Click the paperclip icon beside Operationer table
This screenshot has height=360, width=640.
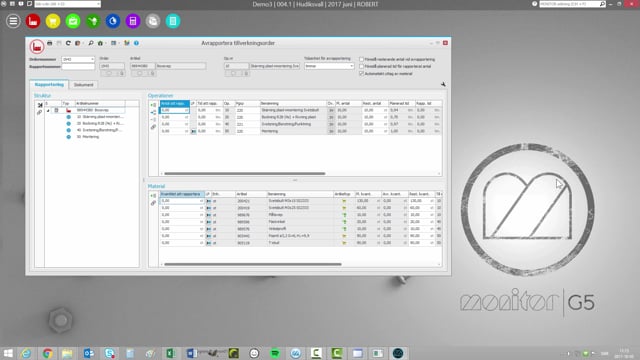click(x=153, y=127)
